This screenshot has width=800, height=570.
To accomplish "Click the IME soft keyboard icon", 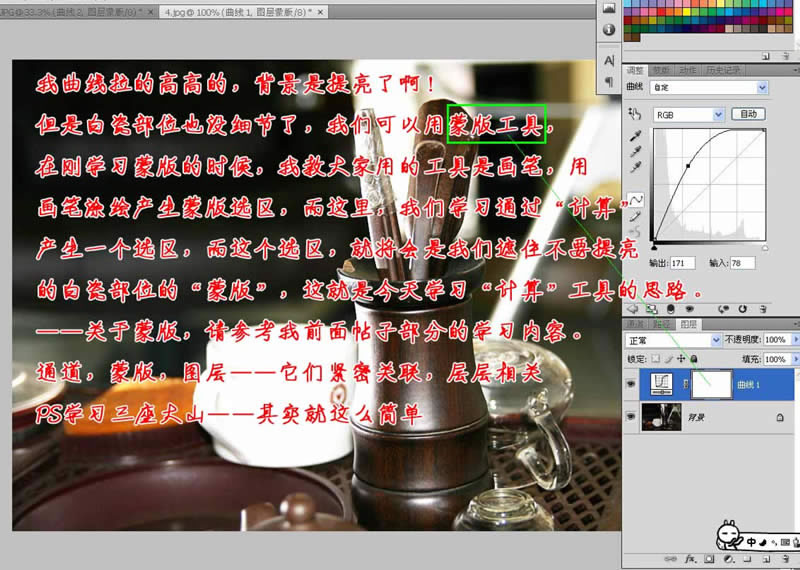I will [x=785, y=542].
